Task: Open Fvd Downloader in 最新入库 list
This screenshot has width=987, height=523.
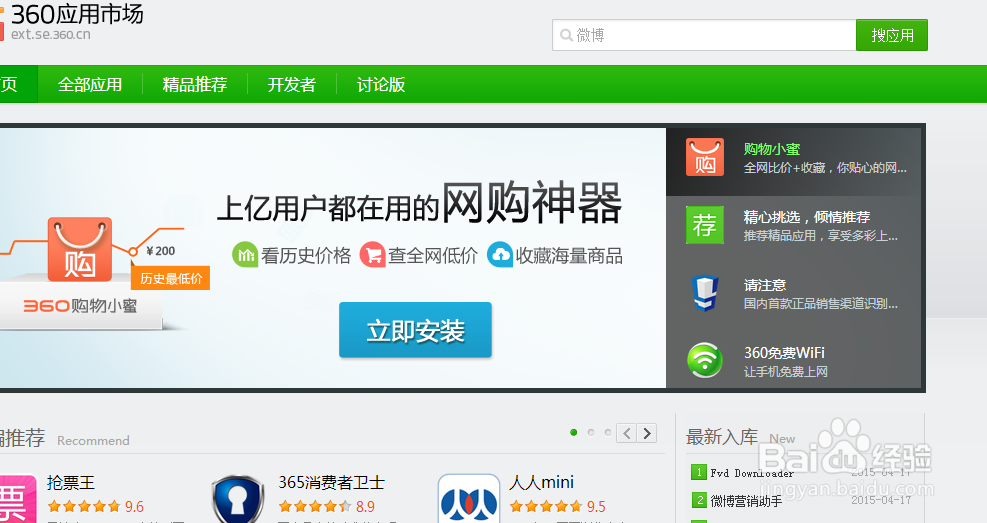Action: 752,473
